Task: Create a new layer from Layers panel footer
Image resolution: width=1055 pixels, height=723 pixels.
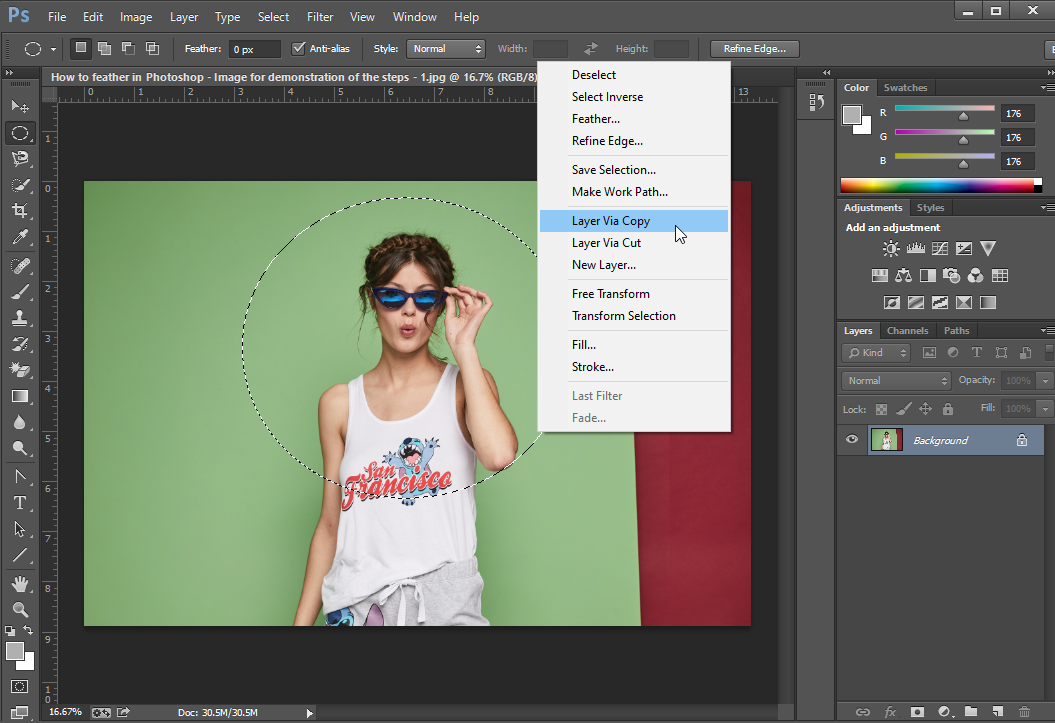Action: (x=997, y=711)
